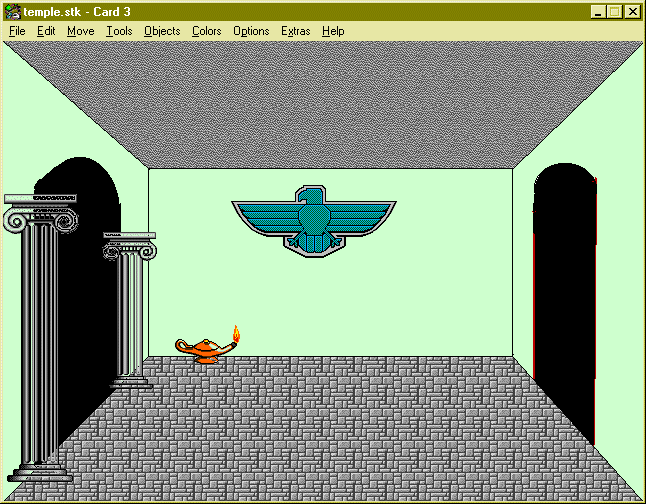Open the Edit menu
646x504 pixels.
click(x=46, y=31)
